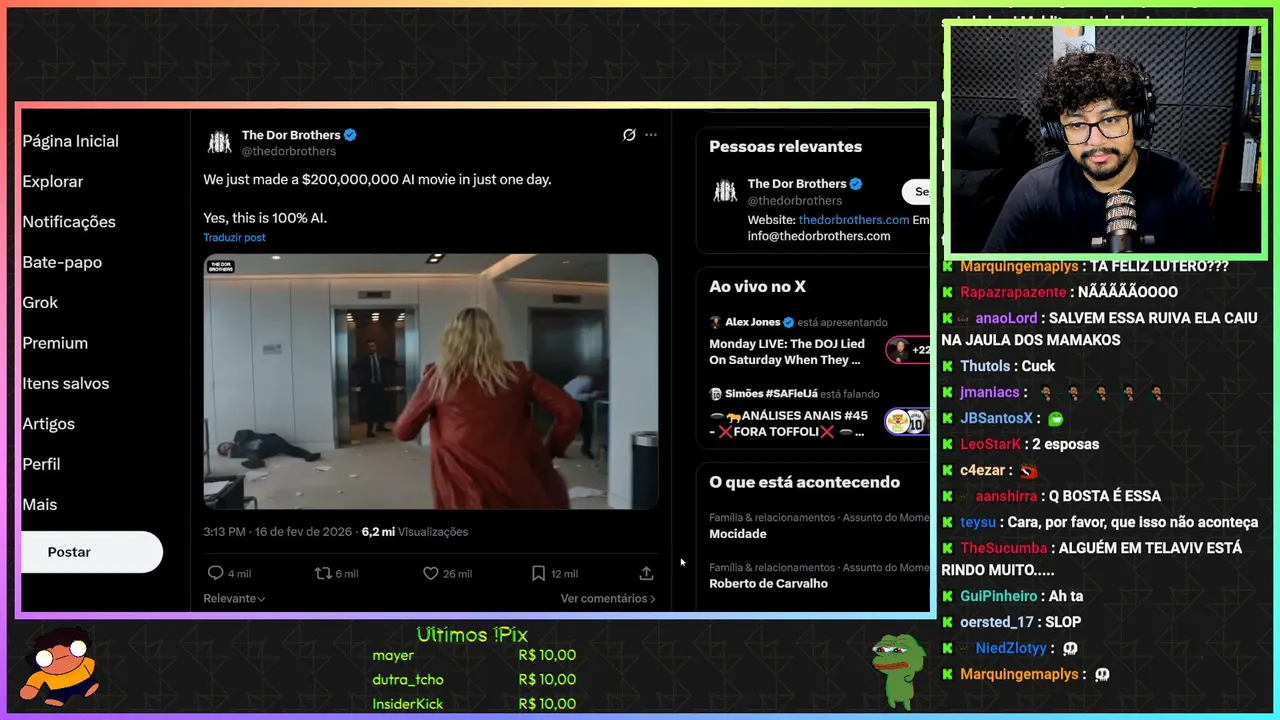This screenshot has width=1280, height=720.
Task: Click the Grok explain icon on post
Action: coord(629,135)
